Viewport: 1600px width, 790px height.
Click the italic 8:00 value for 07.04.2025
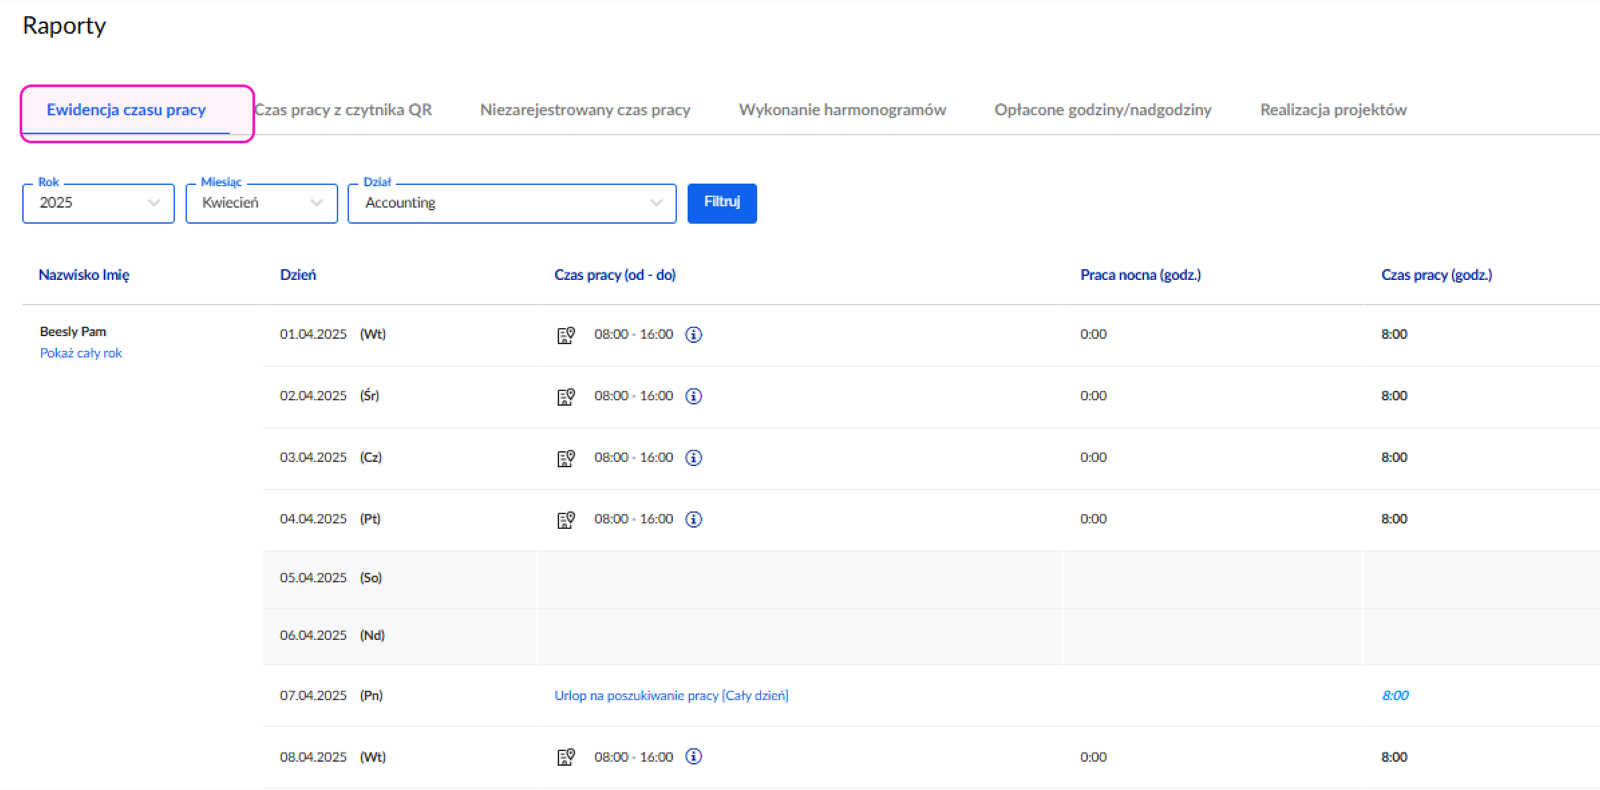pyautogui.click(x=1395, y=696)
